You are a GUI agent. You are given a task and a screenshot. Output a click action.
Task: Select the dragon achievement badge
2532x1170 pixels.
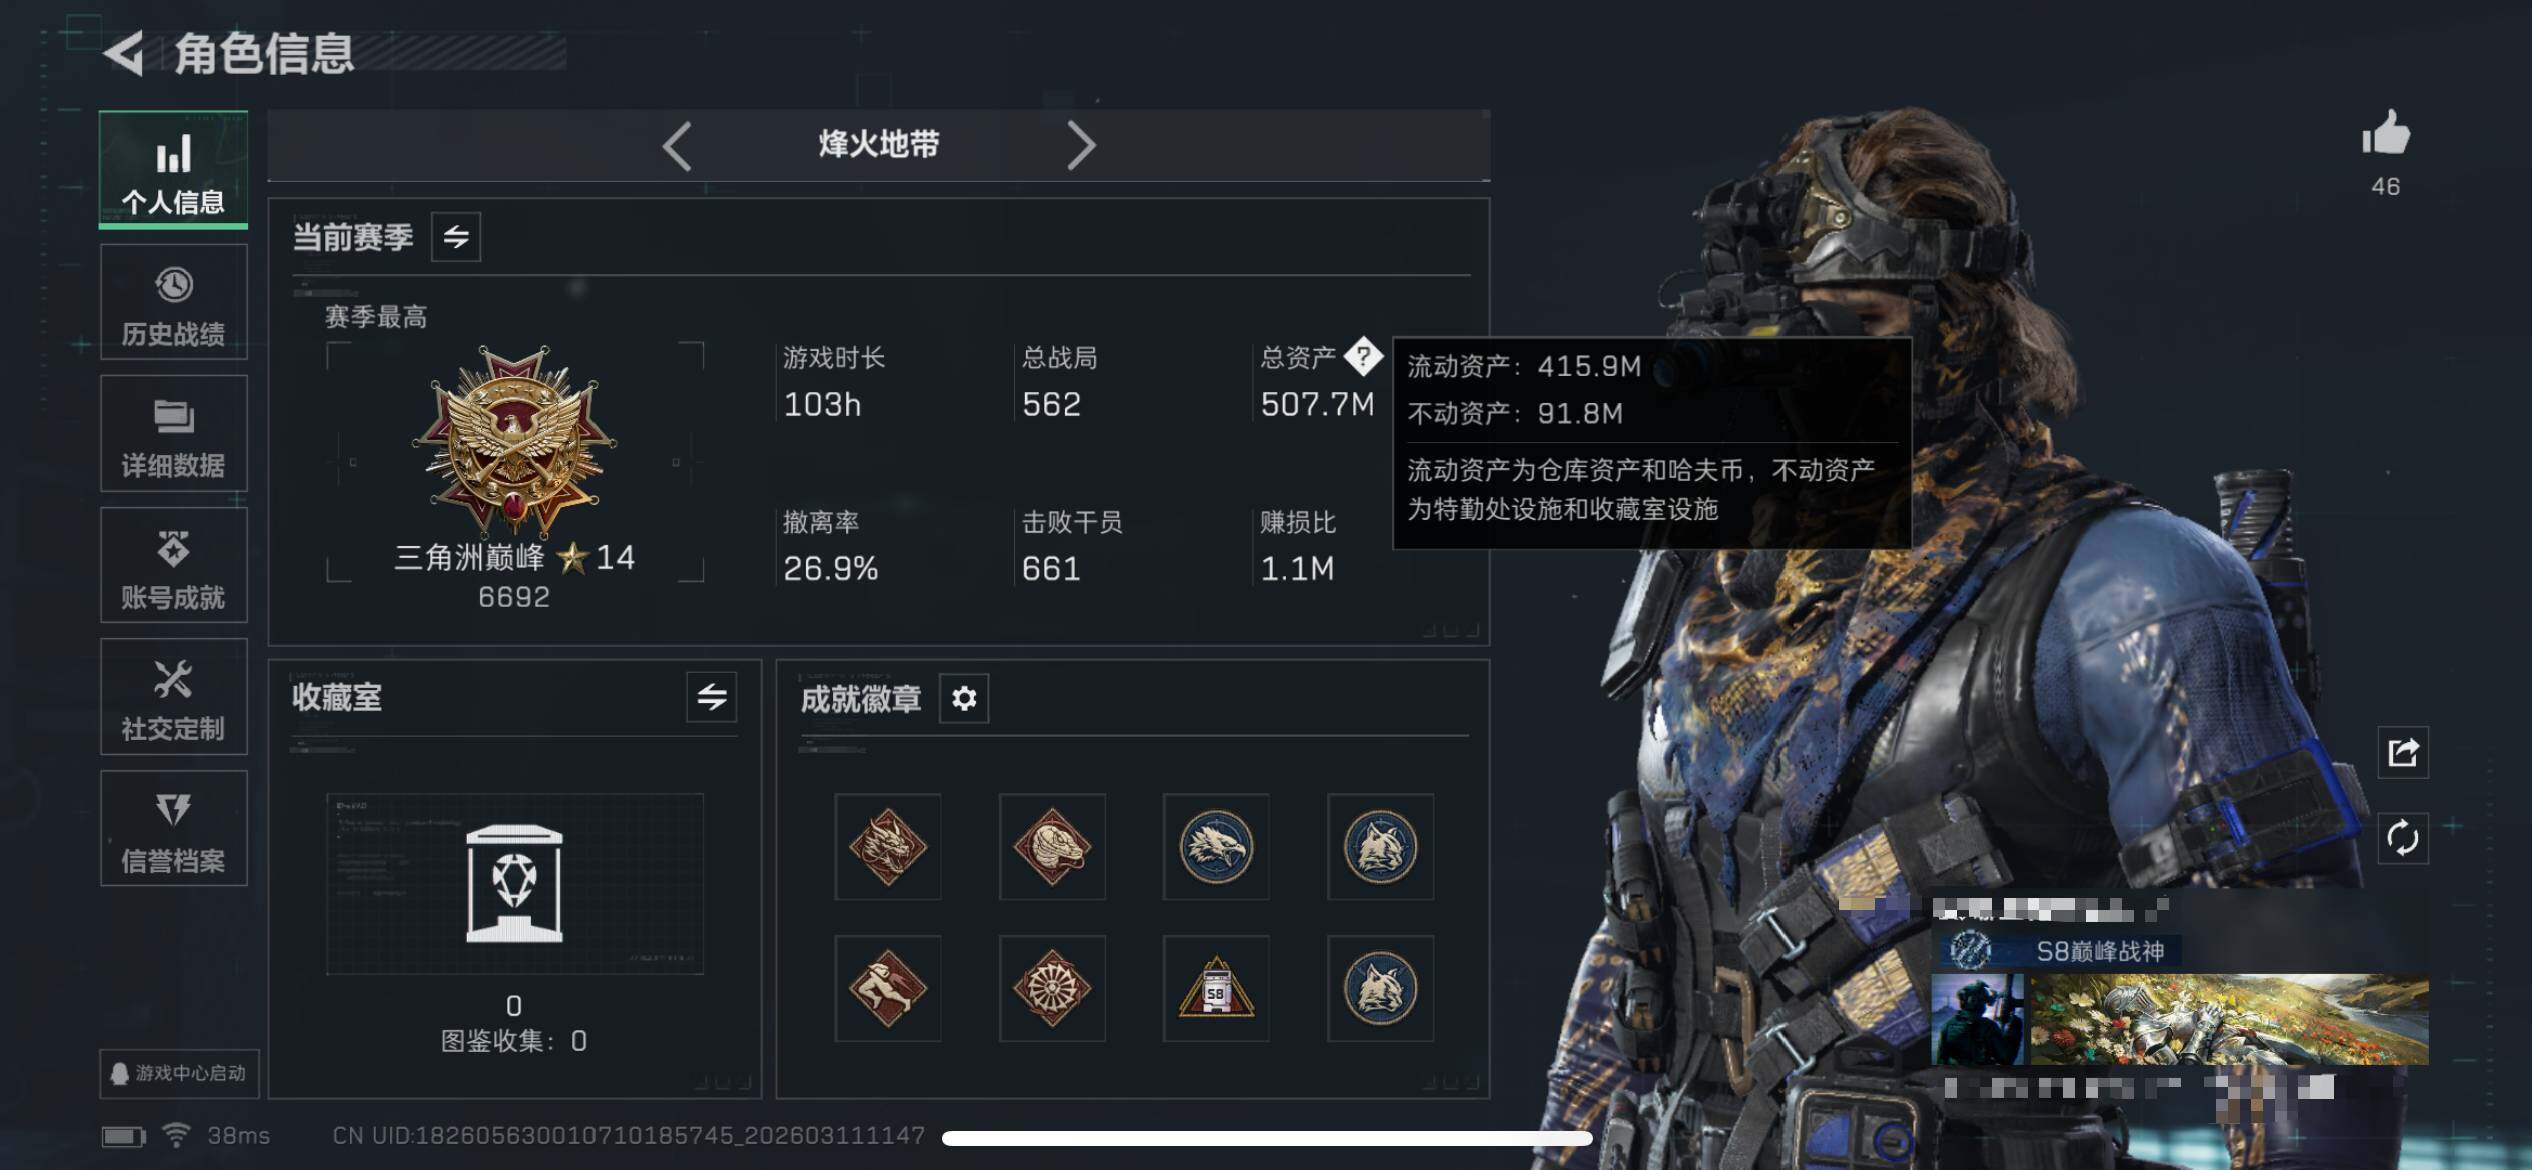[888, 847]
